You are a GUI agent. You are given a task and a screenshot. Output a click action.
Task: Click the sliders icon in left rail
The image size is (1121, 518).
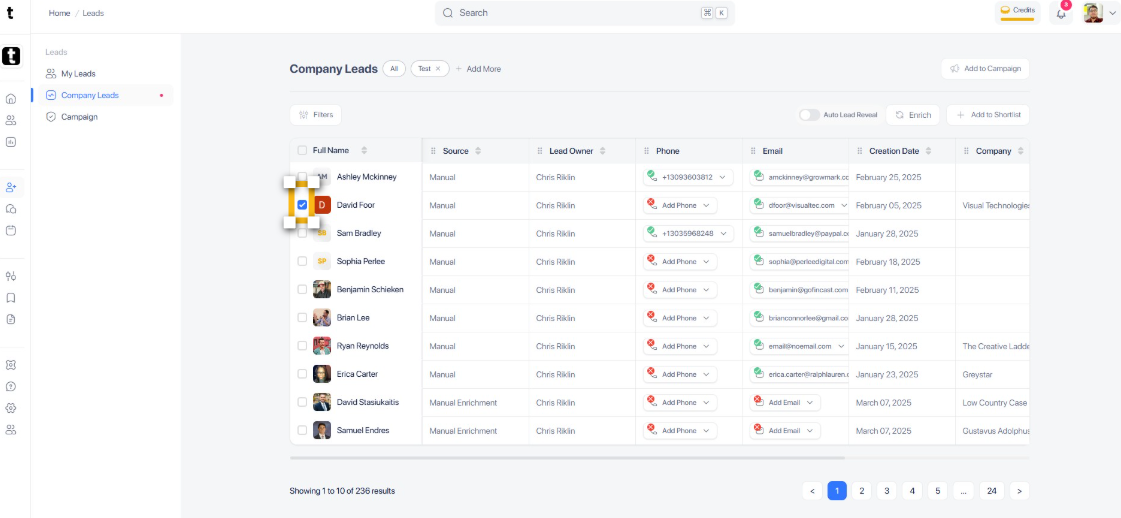(x=11, y=276)
